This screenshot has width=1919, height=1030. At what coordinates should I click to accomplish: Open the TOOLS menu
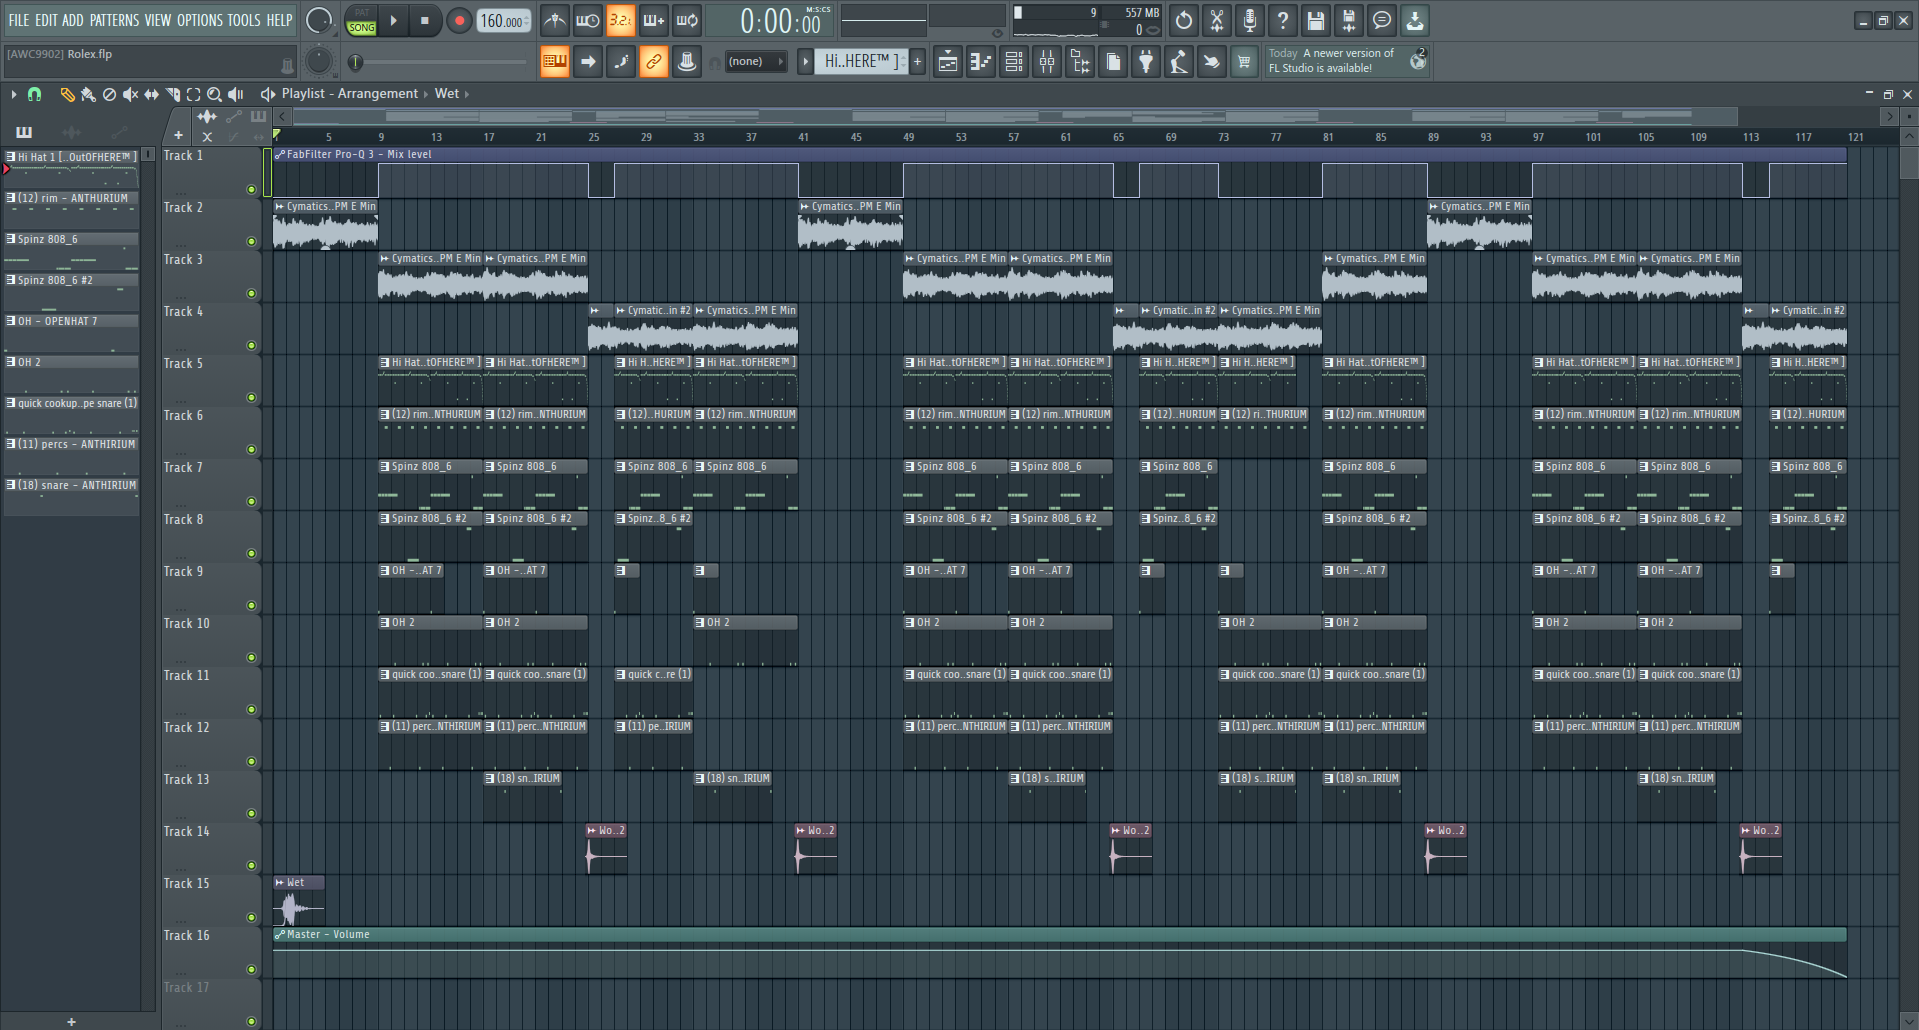pos(244,20)
